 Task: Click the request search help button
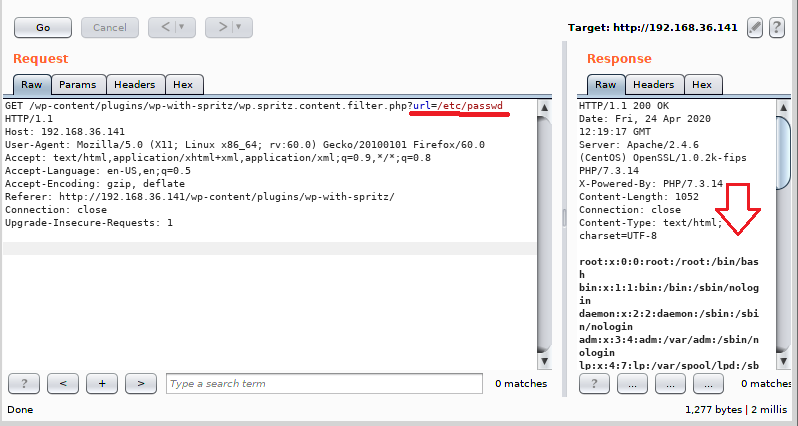point(24,384)
